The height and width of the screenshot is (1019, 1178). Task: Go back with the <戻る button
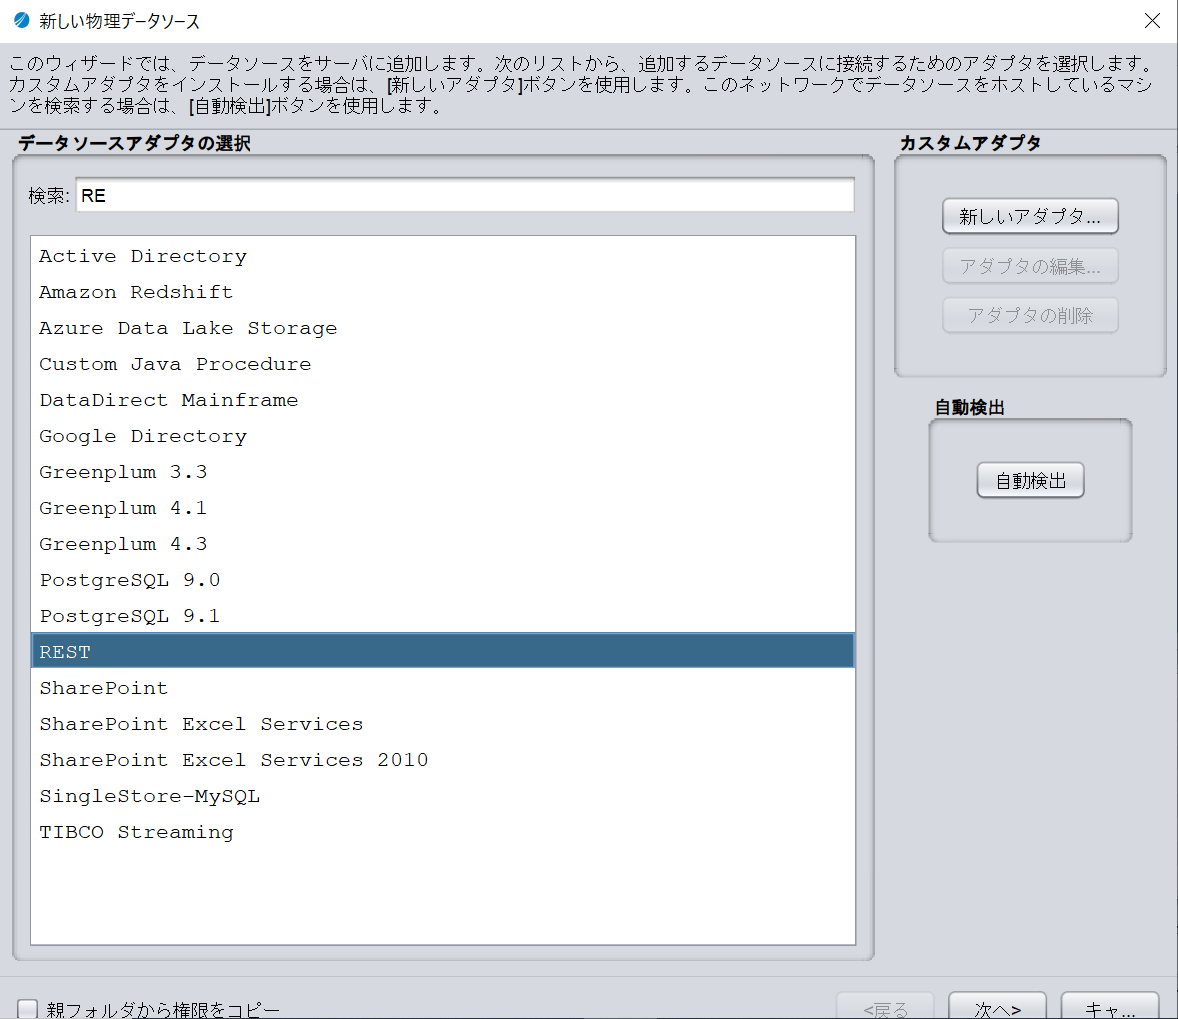tap(885, 1007)
